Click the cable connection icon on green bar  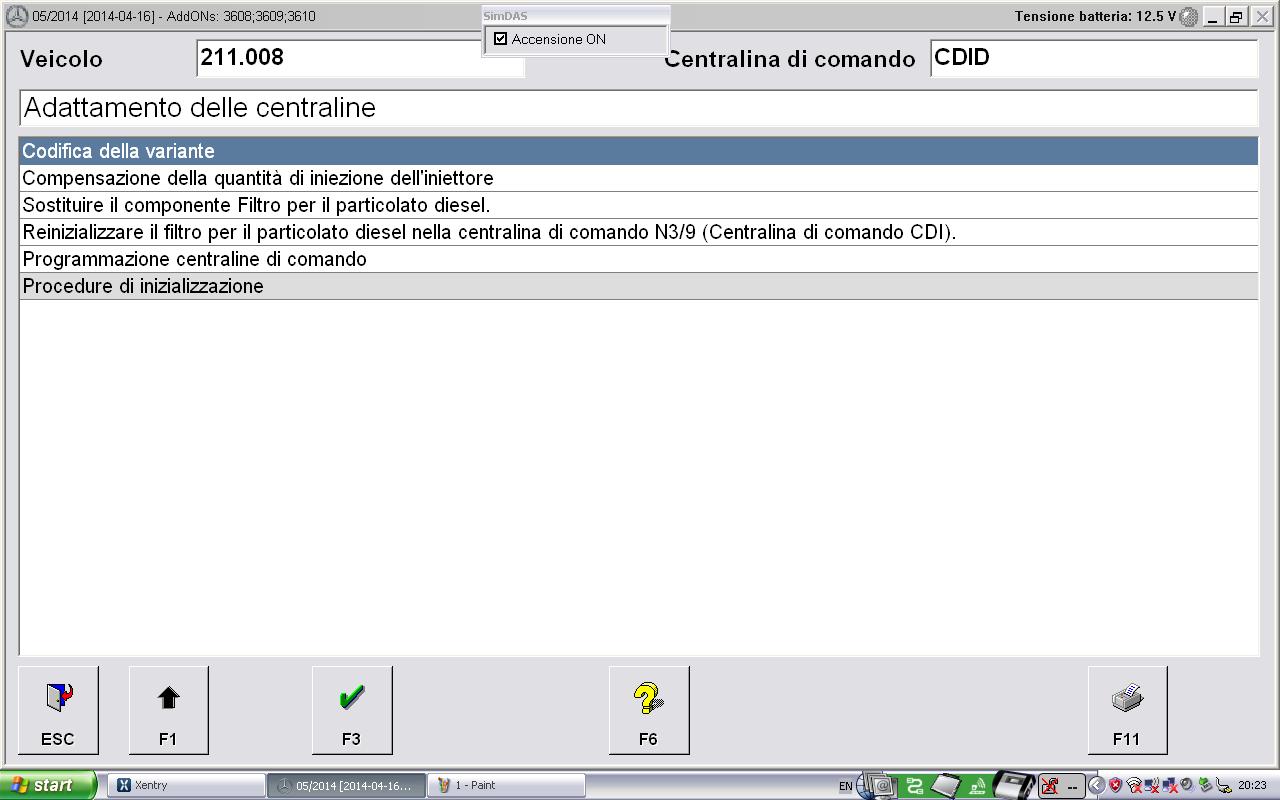(914, 786)
